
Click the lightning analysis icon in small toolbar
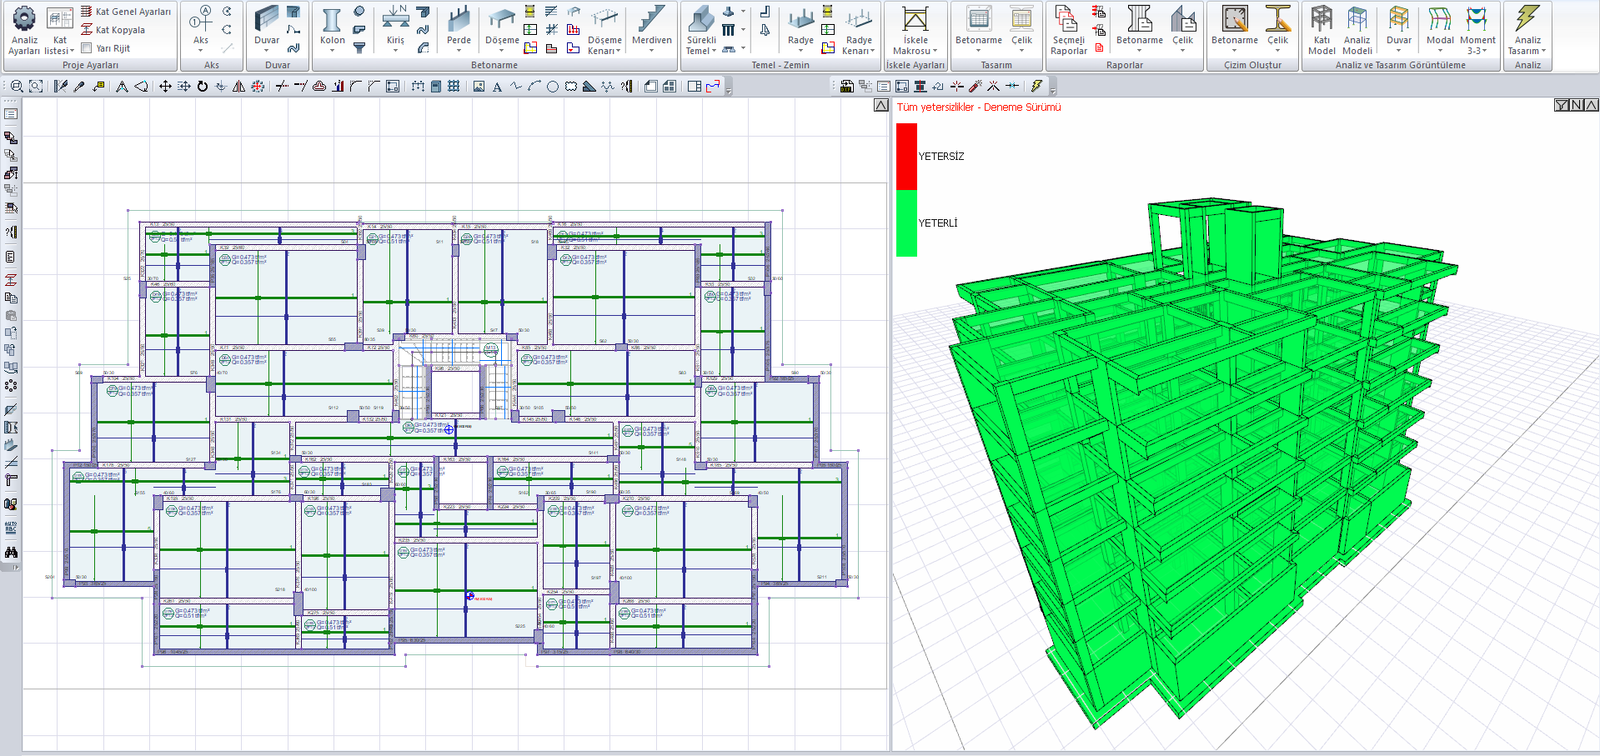coord(1037,87)
